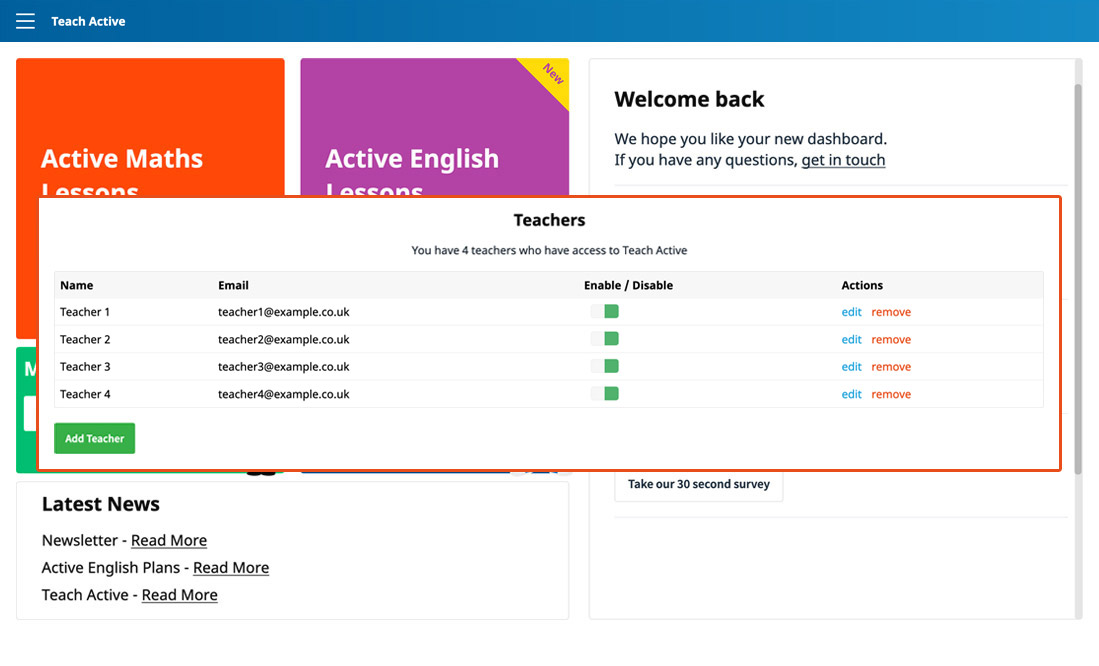Toggle enable switch for Teacher 3
This screenshot has width=1099, height=666.
(x=604, y=366)
